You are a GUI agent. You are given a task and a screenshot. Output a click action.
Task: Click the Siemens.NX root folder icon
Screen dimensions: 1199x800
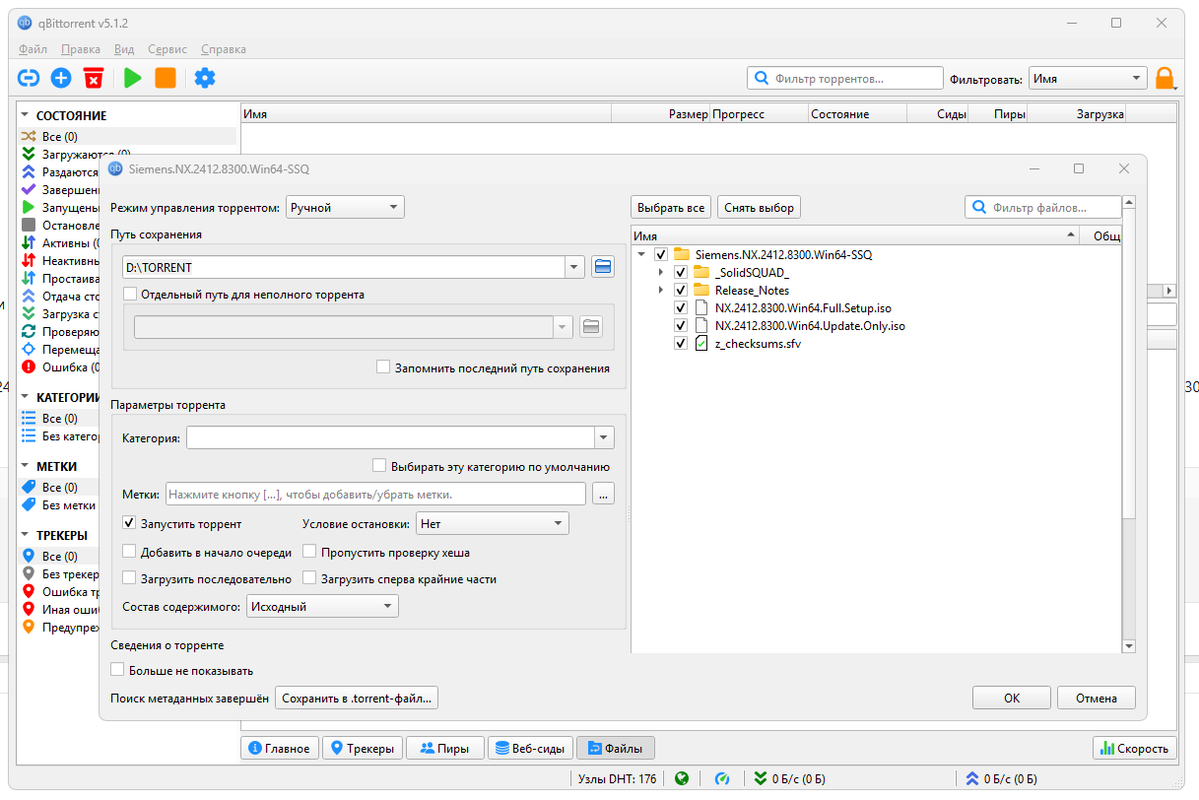pos(681,254)
